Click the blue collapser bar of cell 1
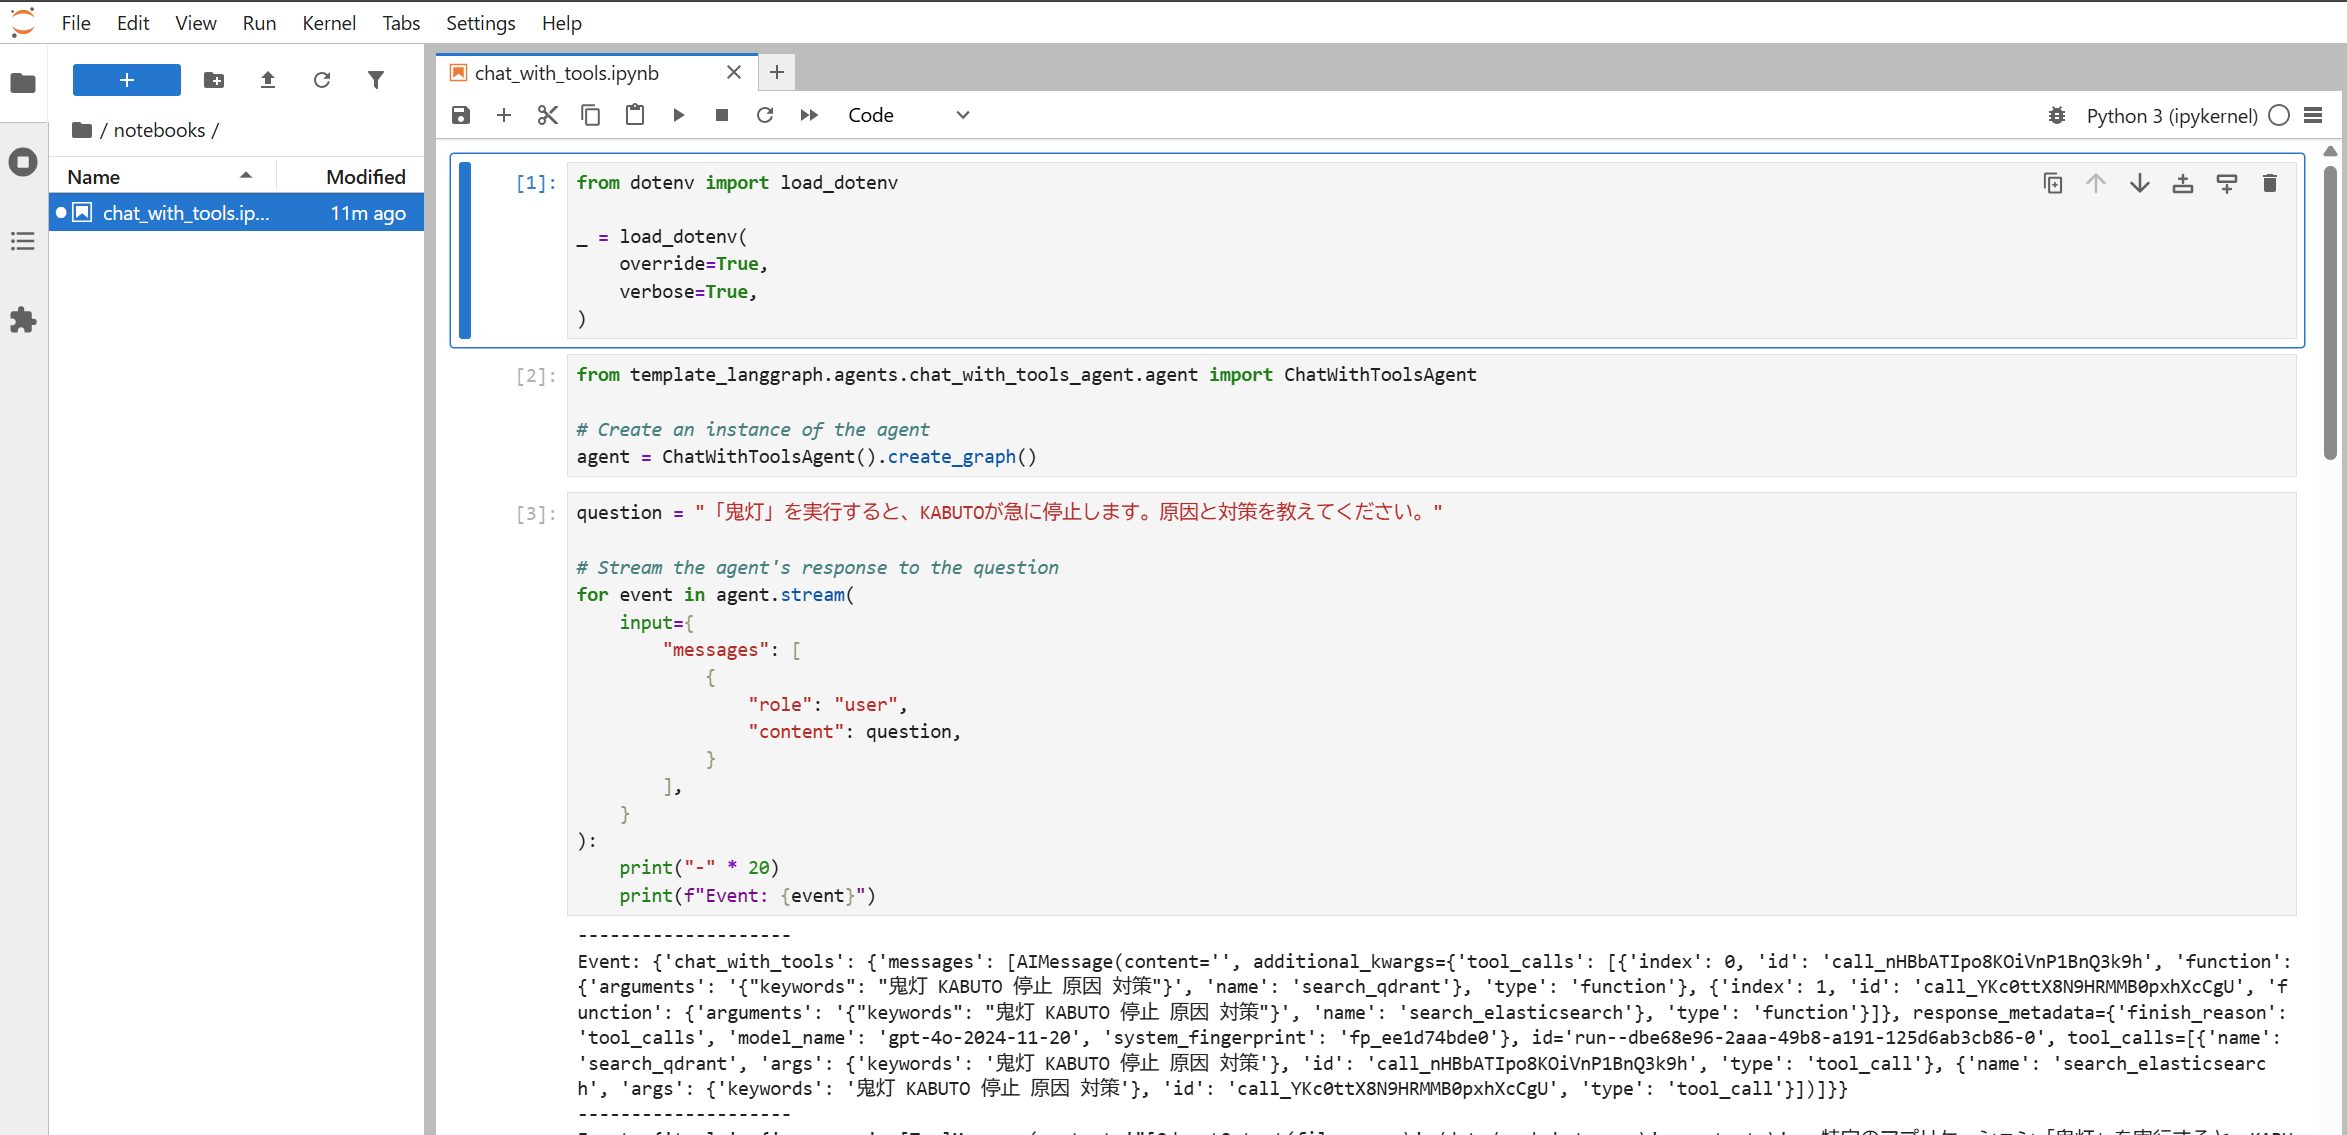Screen dimensions: 2347x1135 coord(465,250)
